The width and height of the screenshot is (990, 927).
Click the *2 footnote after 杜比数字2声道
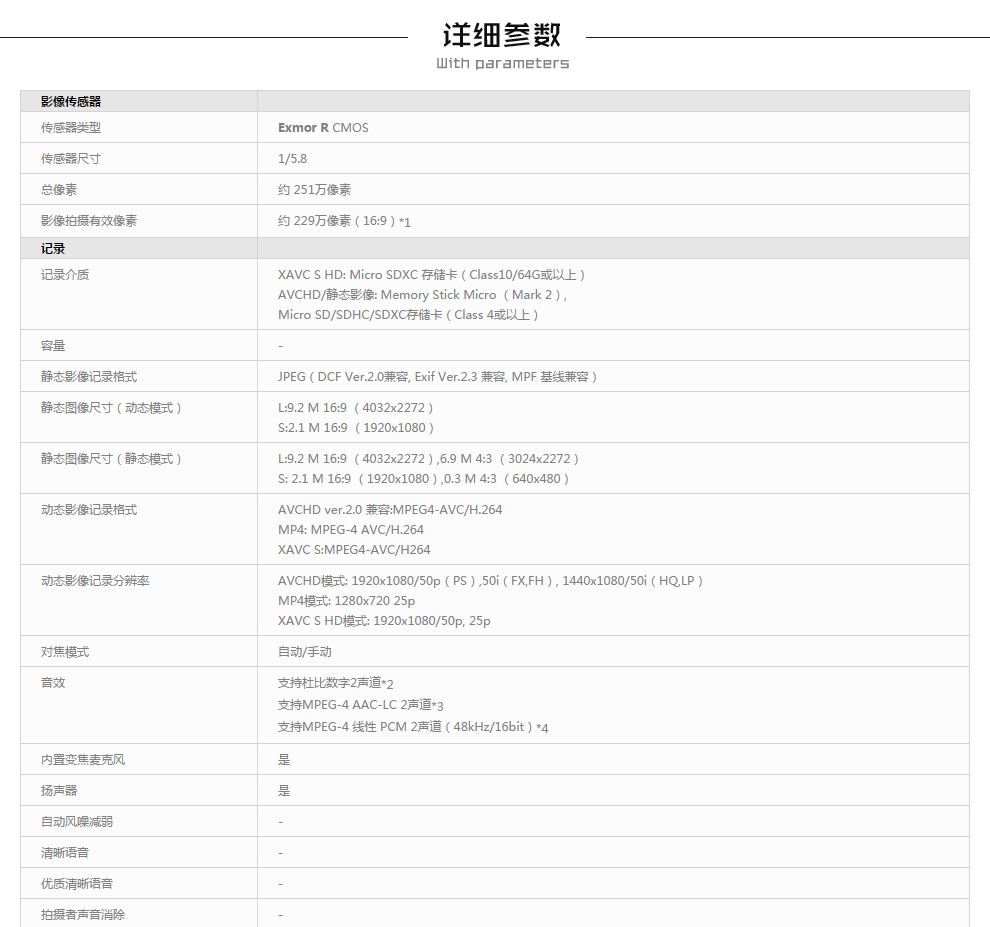coord(388,684)
